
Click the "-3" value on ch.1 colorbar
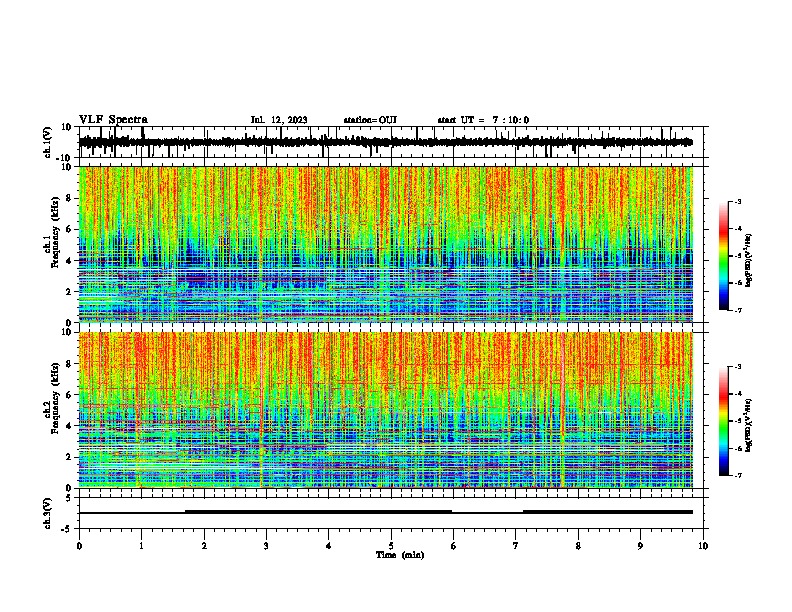[x=738, y=201]
